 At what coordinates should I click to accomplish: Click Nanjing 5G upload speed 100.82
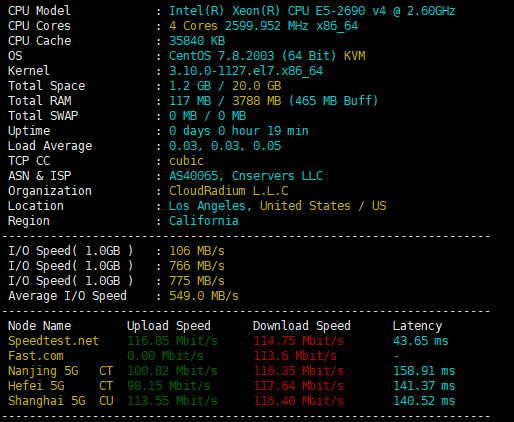click(172, 371)
